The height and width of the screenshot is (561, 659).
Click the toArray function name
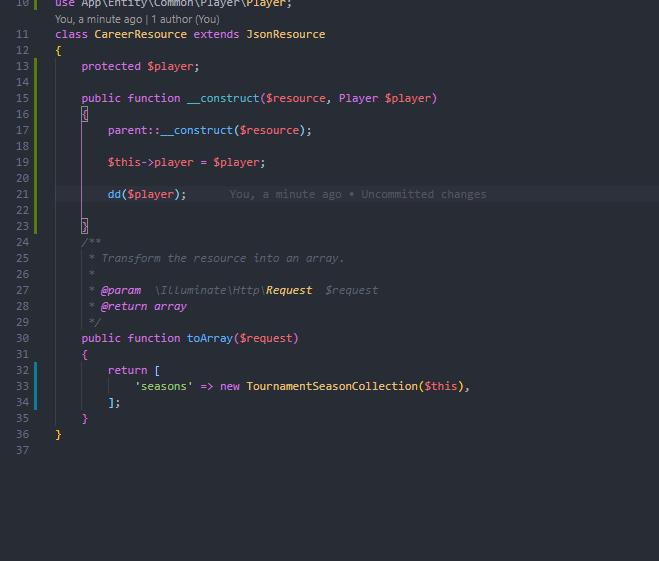pos(210,338)
